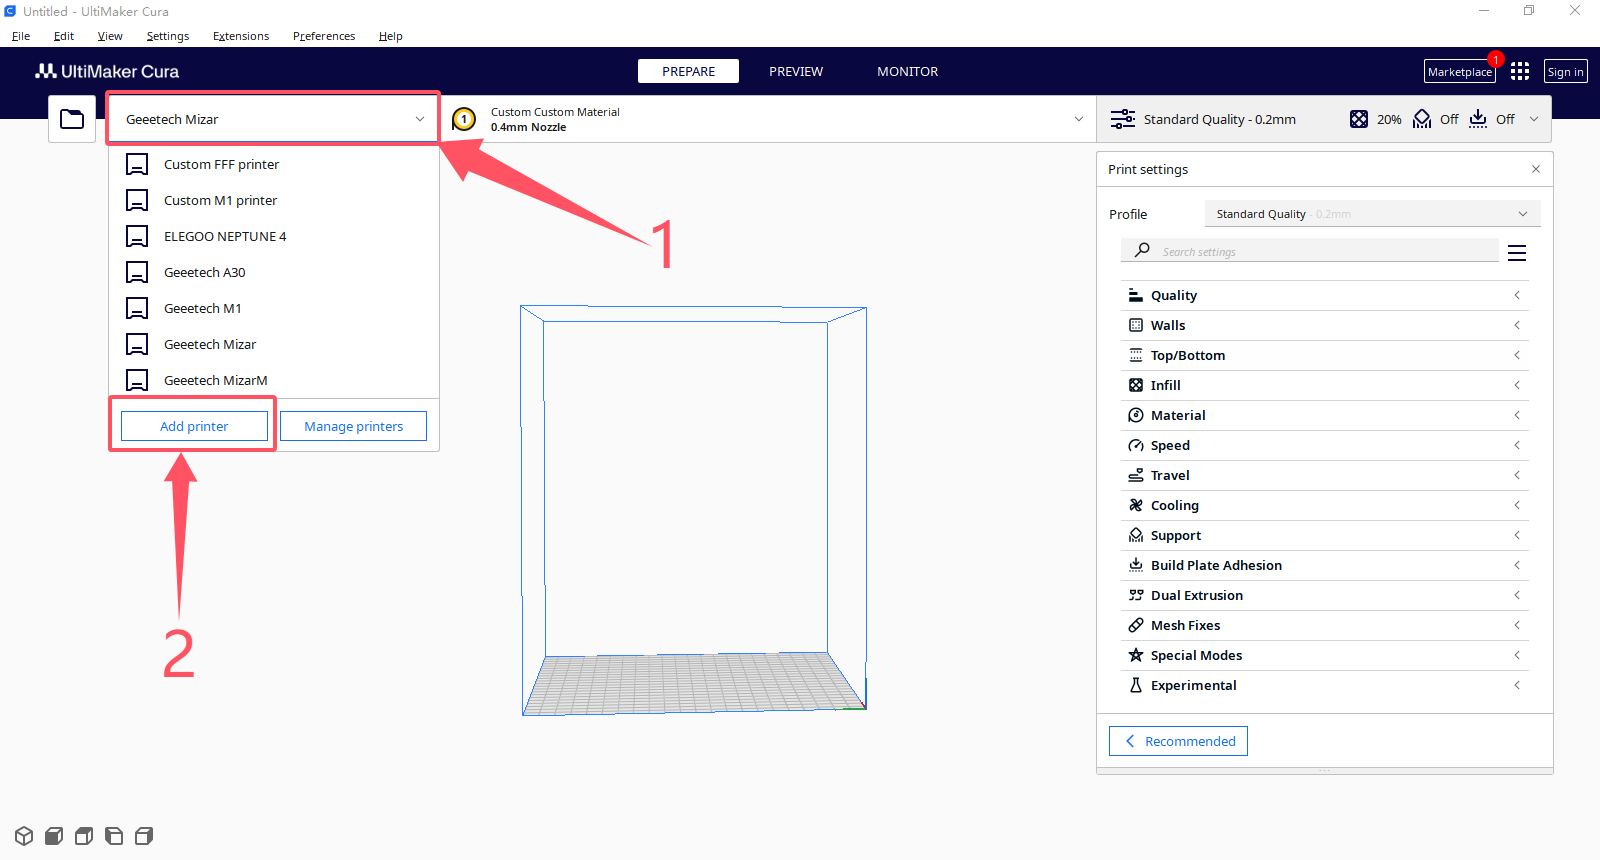1600x860 pixels.
Task: Expand the Material settings section
Action: (1325, 415)
